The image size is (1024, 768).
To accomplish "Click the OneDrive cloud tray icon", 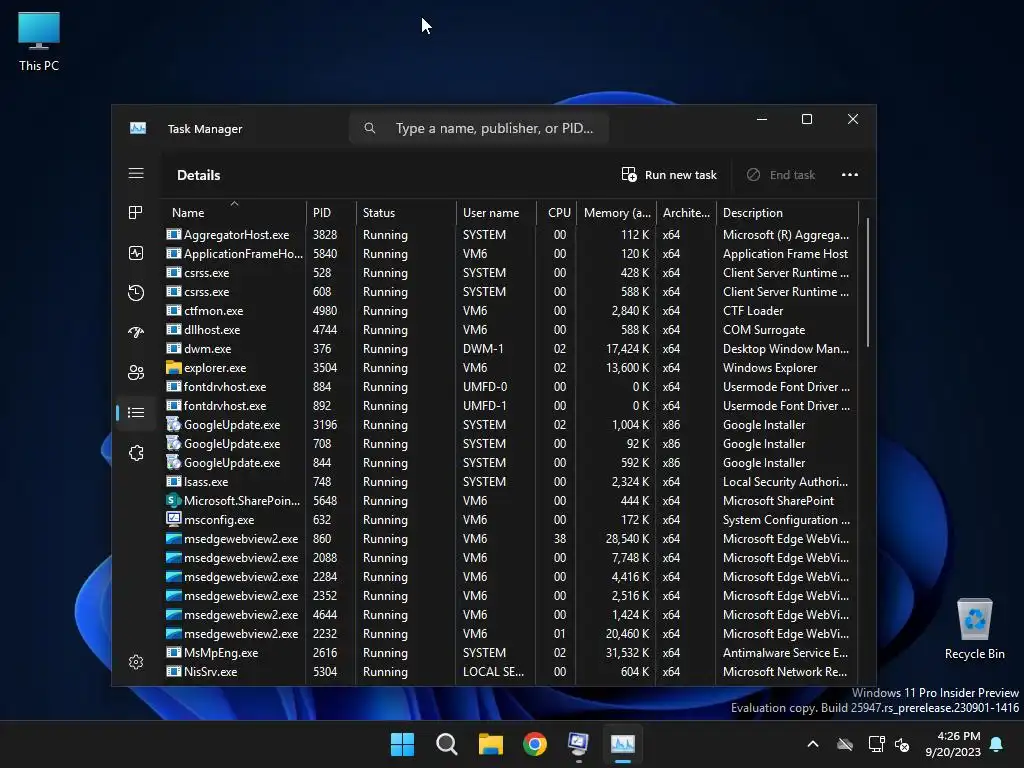I will coord(844,744).
